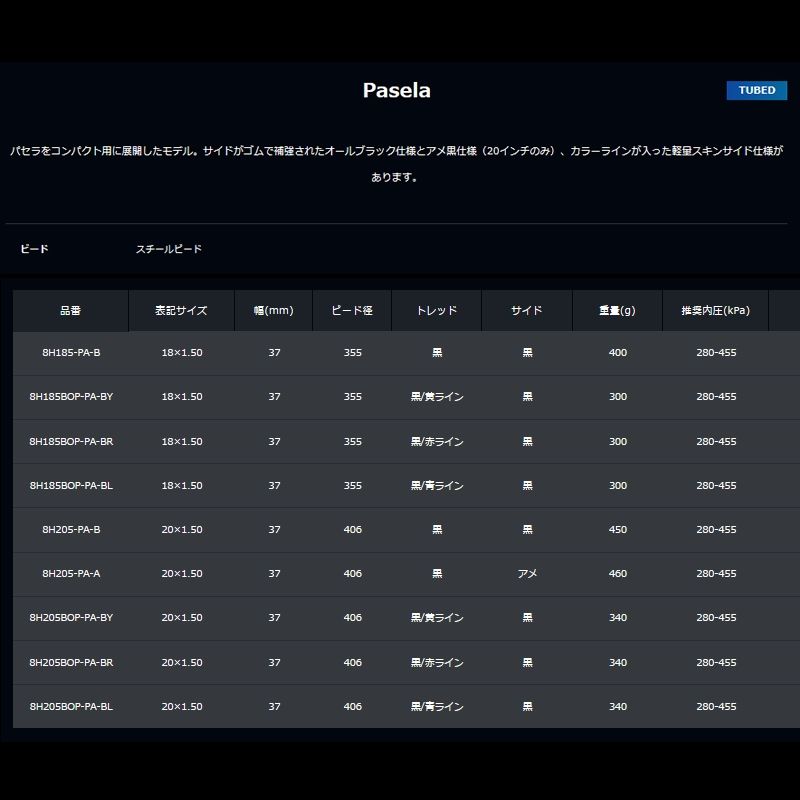Click size 20×1.50 in 8H205-PA-B row

182,530
